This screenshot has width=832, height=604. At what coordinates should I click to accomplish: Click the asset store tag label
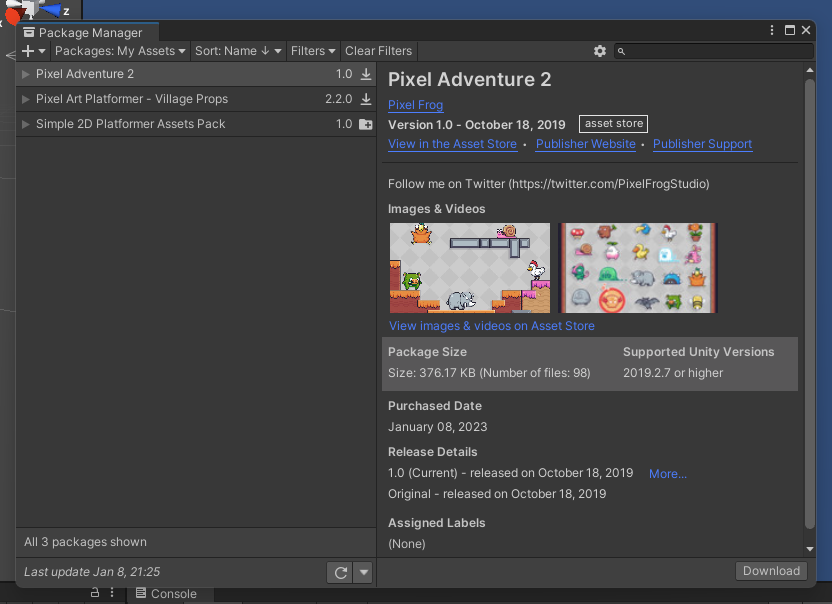(613, 124)
